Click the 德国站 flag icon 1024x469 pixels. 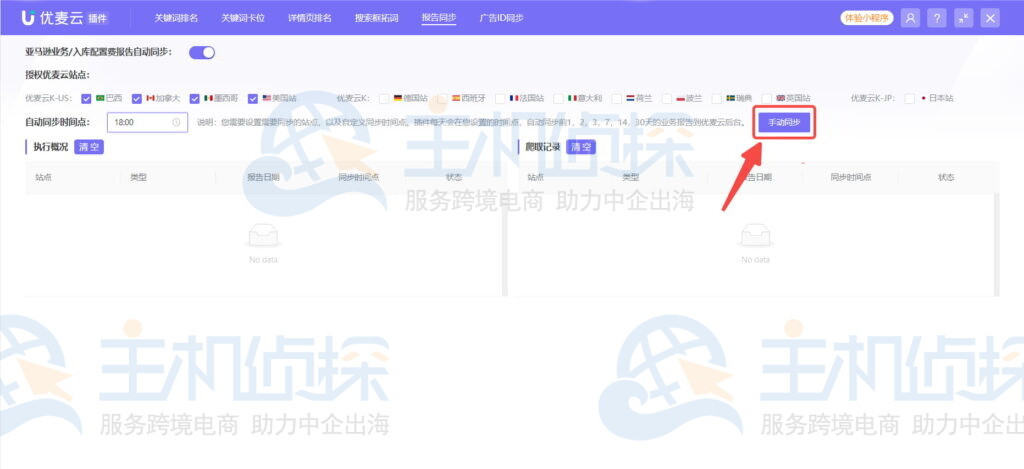(398, 98)
